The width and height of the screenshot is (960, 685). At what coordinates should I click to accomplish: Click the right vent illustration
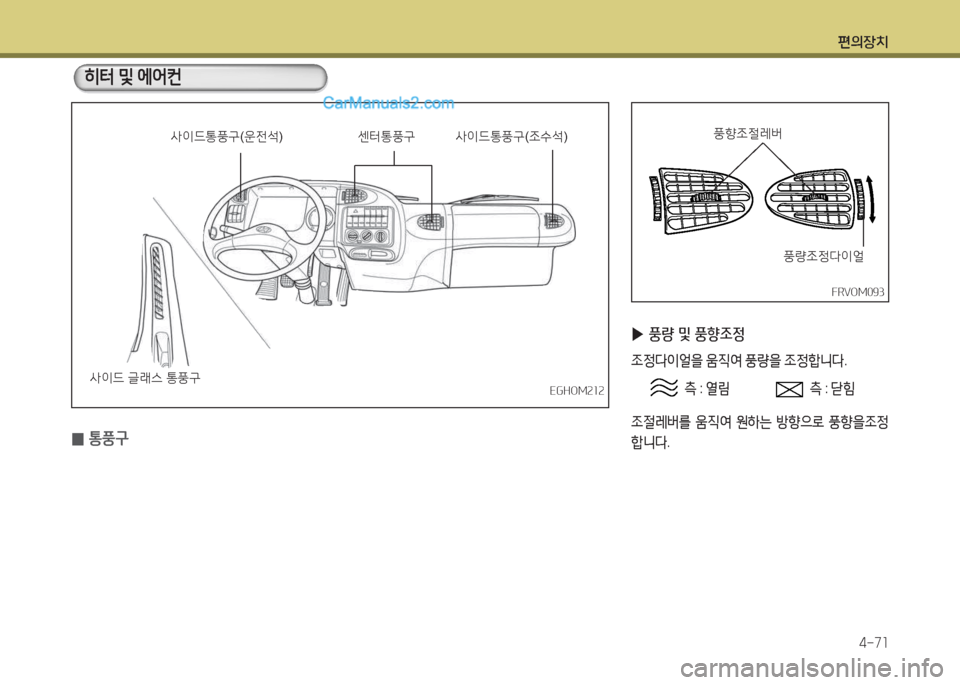pos(809,200)
